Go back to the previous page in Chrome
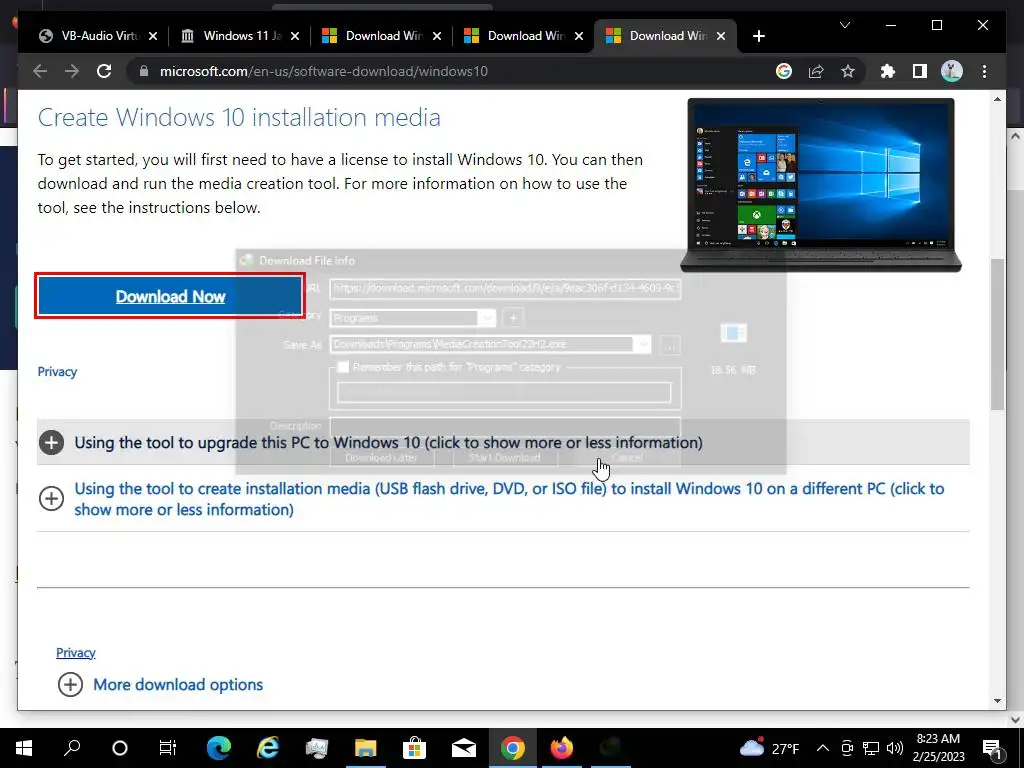 [x=40, y=71]
